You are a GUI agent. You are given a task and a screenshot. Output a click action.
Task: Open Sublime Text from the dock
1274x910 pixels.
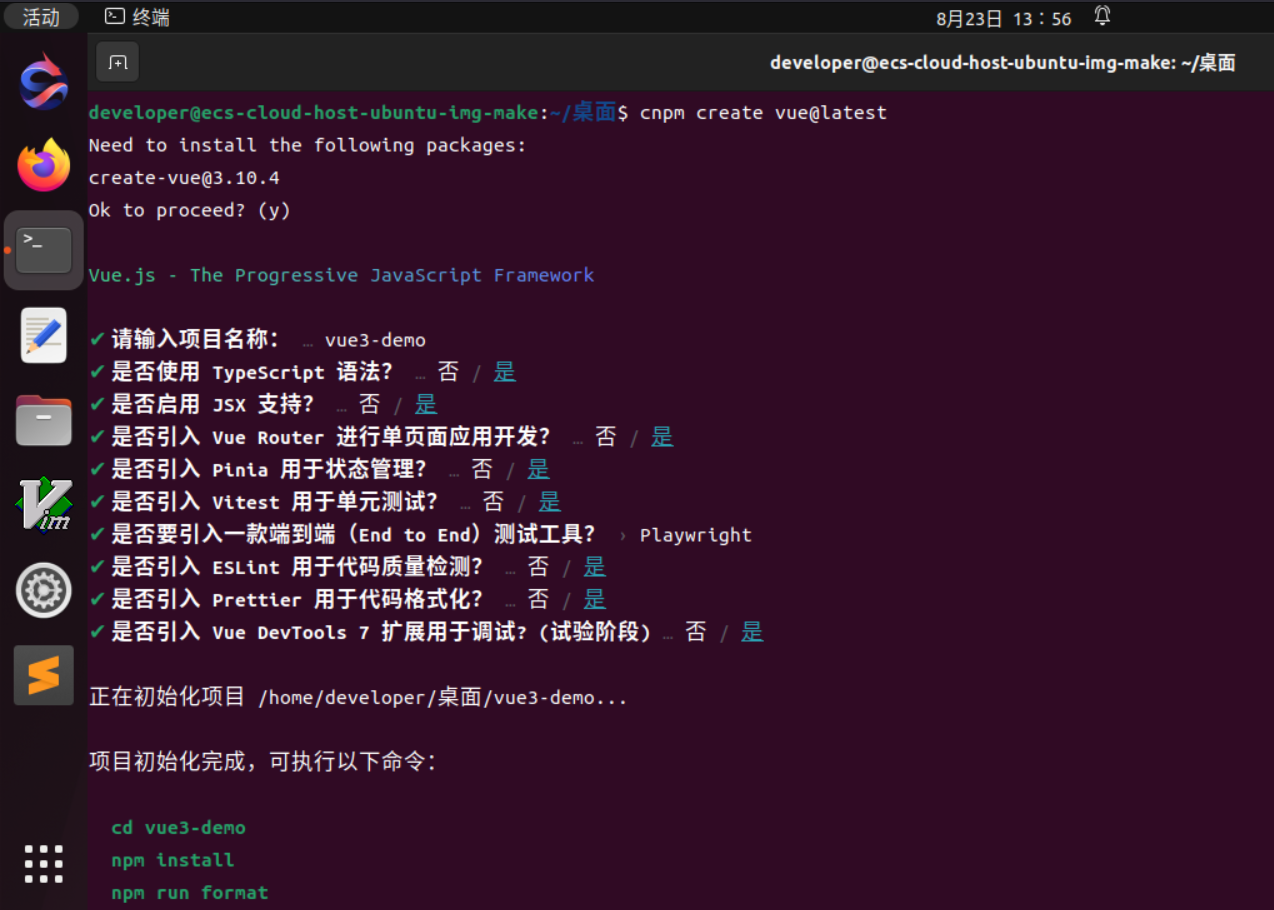(43, 674)
